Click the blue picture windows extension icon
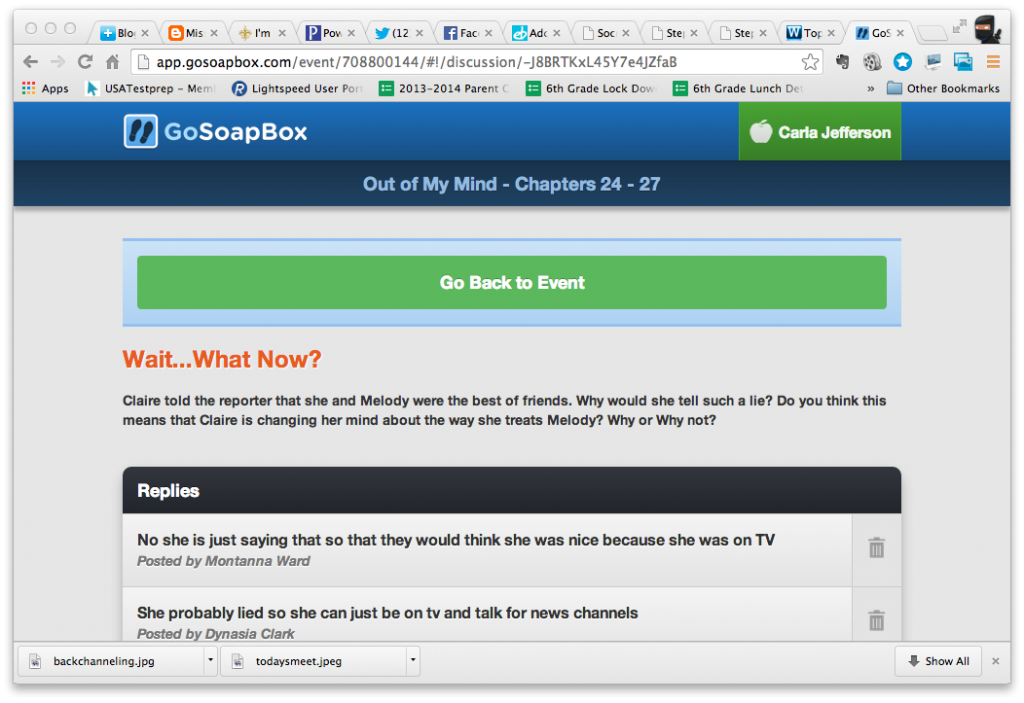Viewport: 1024px width, 703px height. click(x=963, y=62)
